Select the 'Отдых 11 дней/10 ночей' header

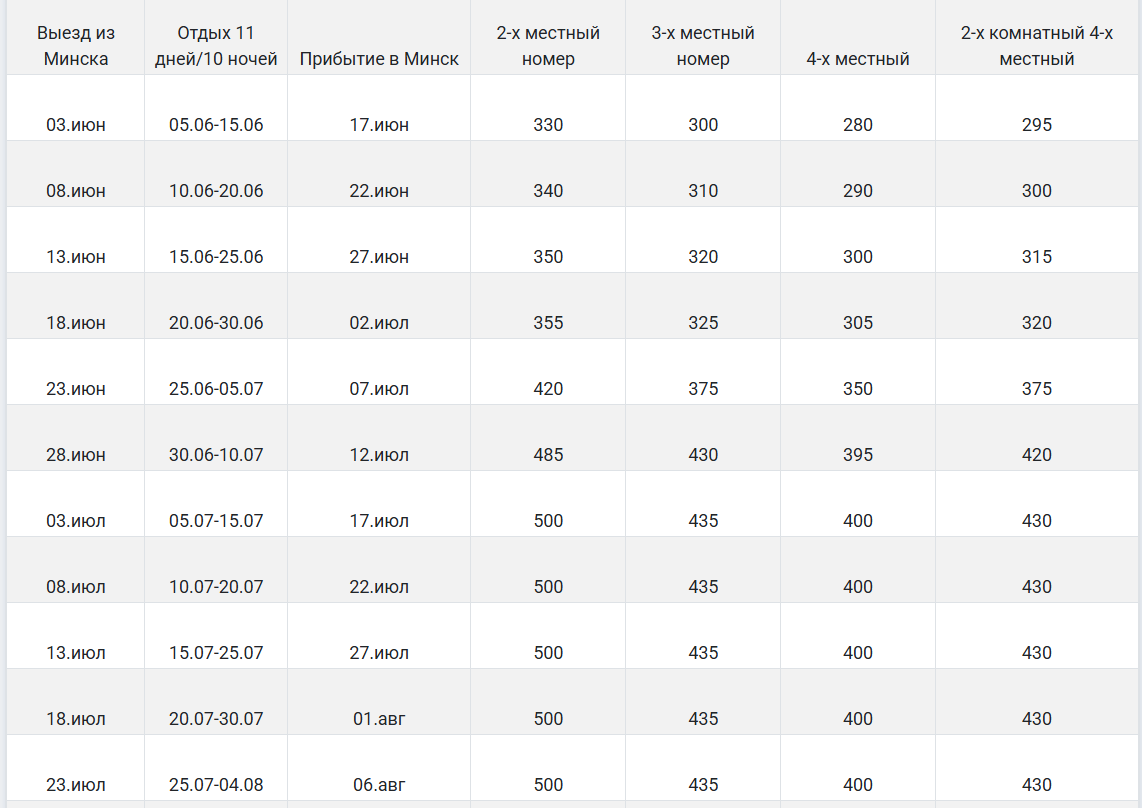(x=216, y=46)
